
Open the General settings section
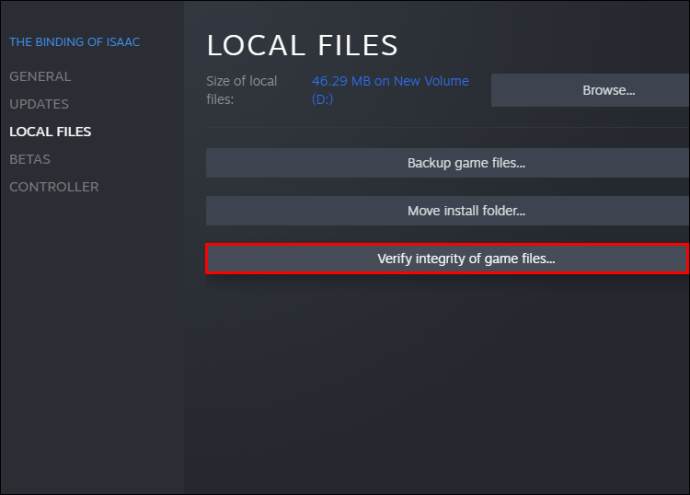[40, 77]
